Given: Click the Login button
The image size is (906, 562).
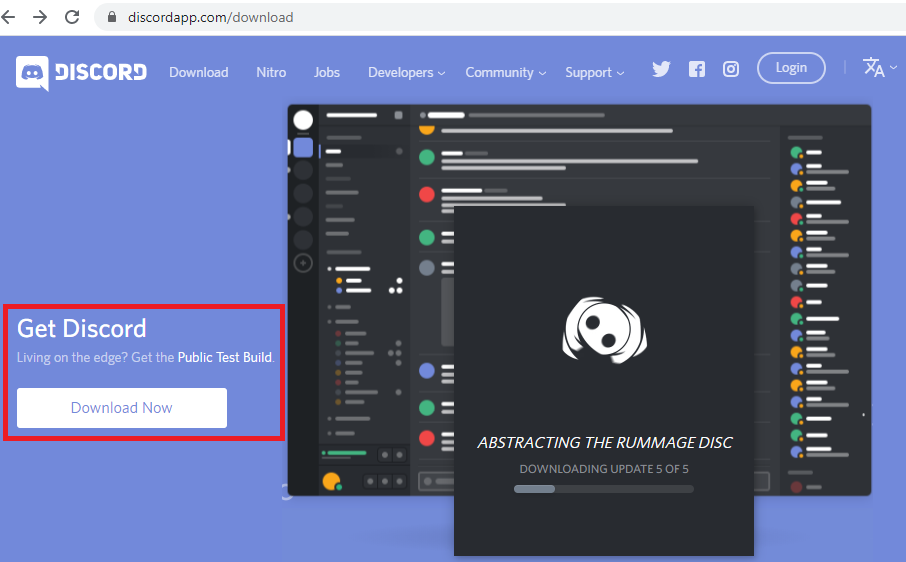Looking at the screenshot, I should [x=791, y=68].
